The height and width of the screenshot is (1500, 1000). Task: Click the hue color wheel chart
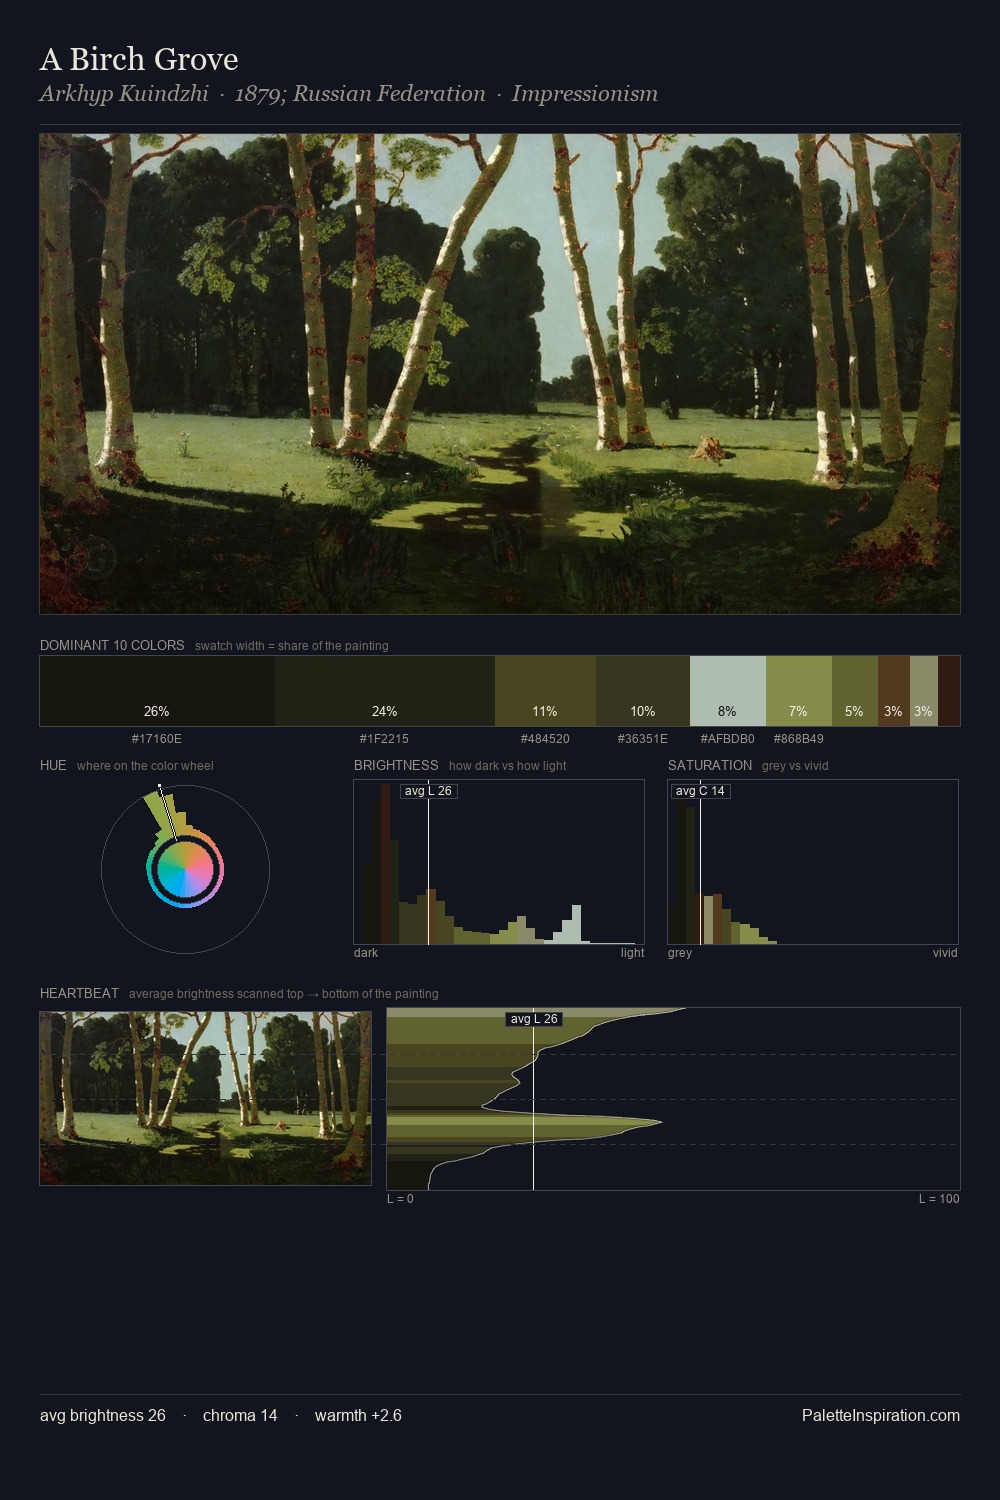[185, 870]
